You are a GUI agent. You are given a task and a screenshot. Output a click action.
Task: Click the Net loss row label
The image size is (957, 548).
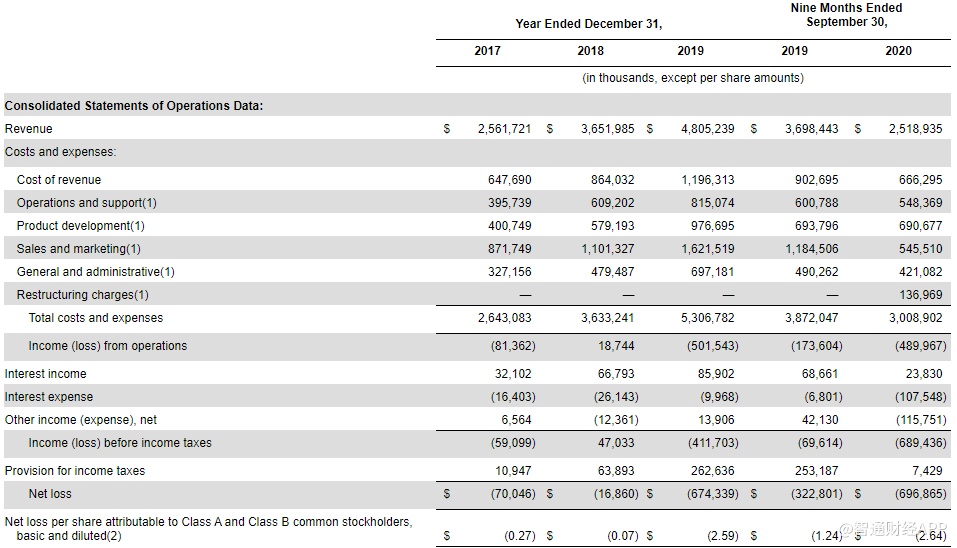[50, 494]
